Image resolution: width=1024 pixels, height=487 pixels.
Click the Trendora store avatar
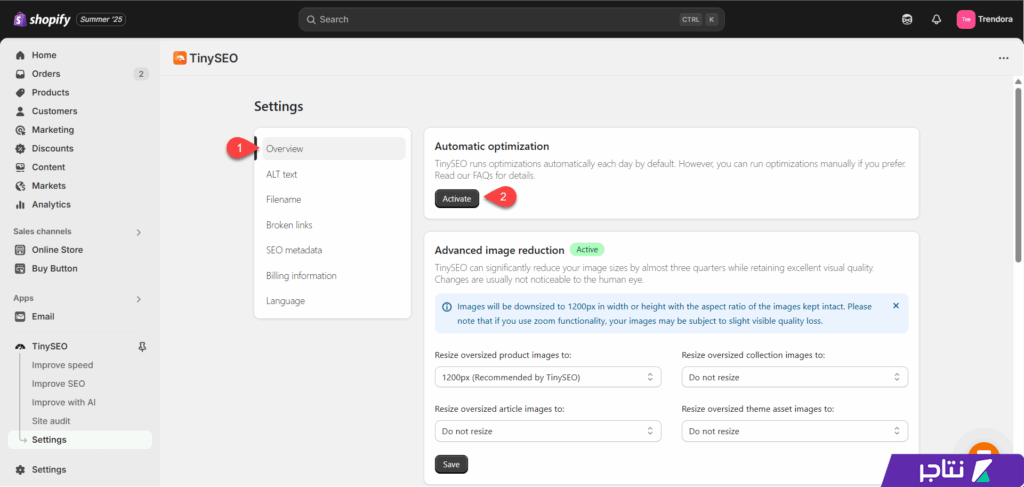[x=966, y=20]
